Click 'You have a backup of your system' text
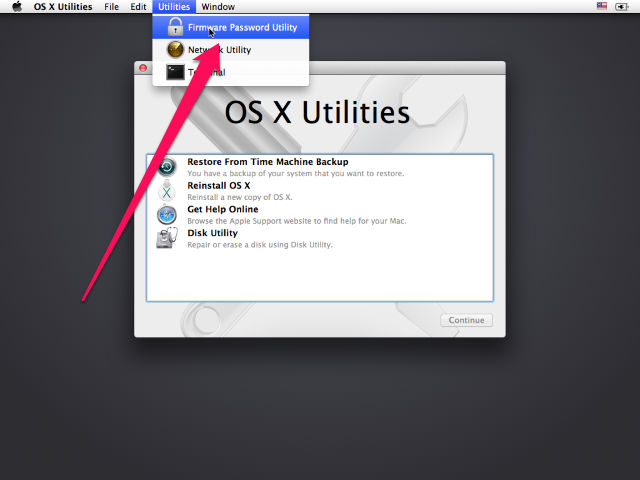The width and height of the screenshot is (640, 480). click(296, 173)
